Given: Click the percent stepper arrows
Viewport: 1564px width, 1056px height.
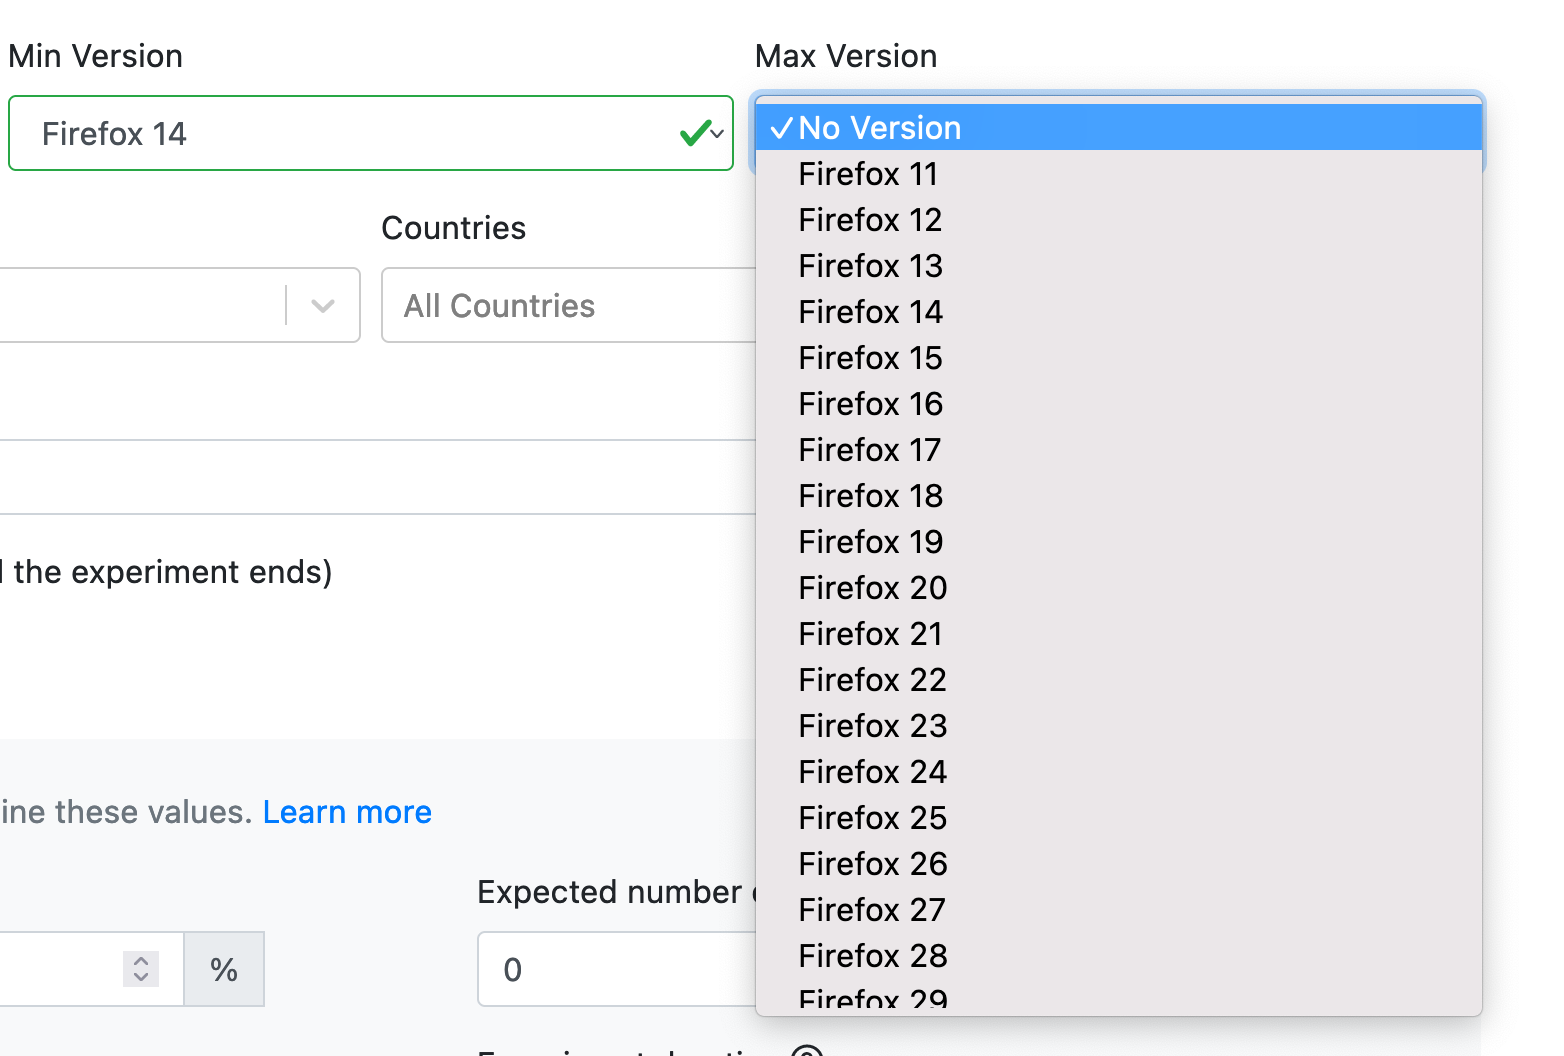Looking at the screenshot, I should pos(141,968).
